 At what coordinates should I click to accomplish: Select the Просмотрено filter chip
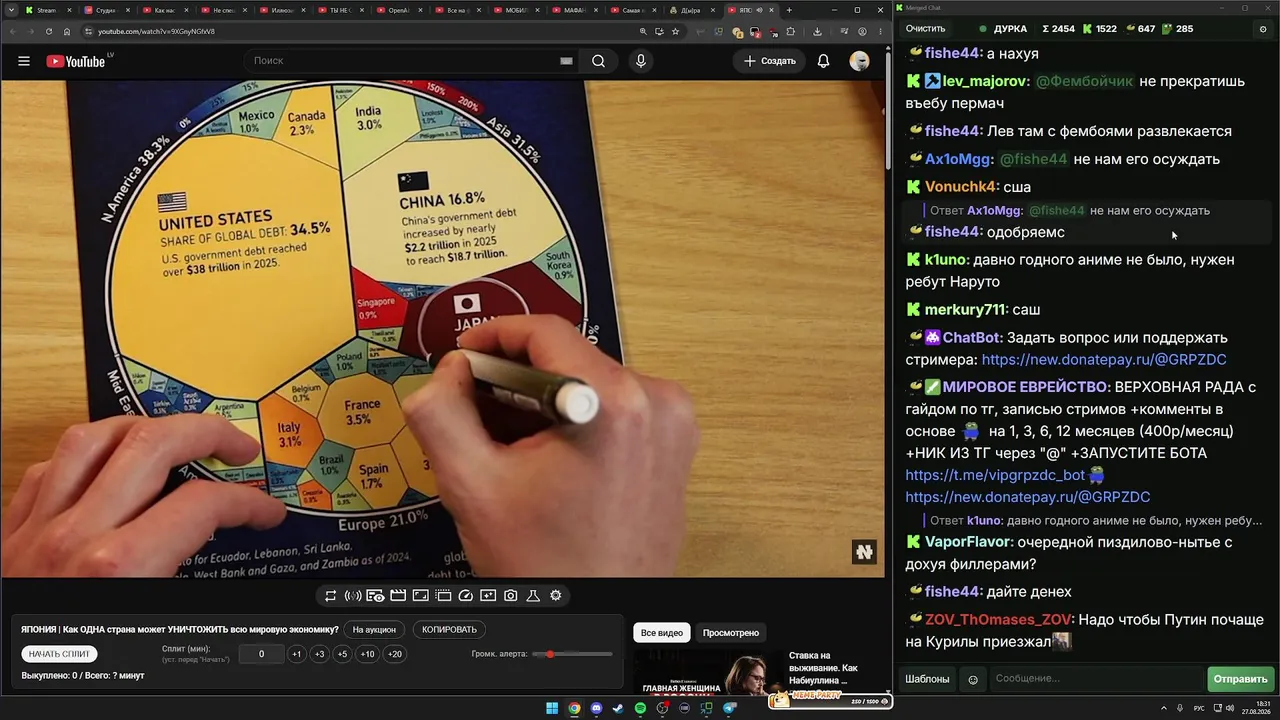pyautogui.click(x=731, y=633)
